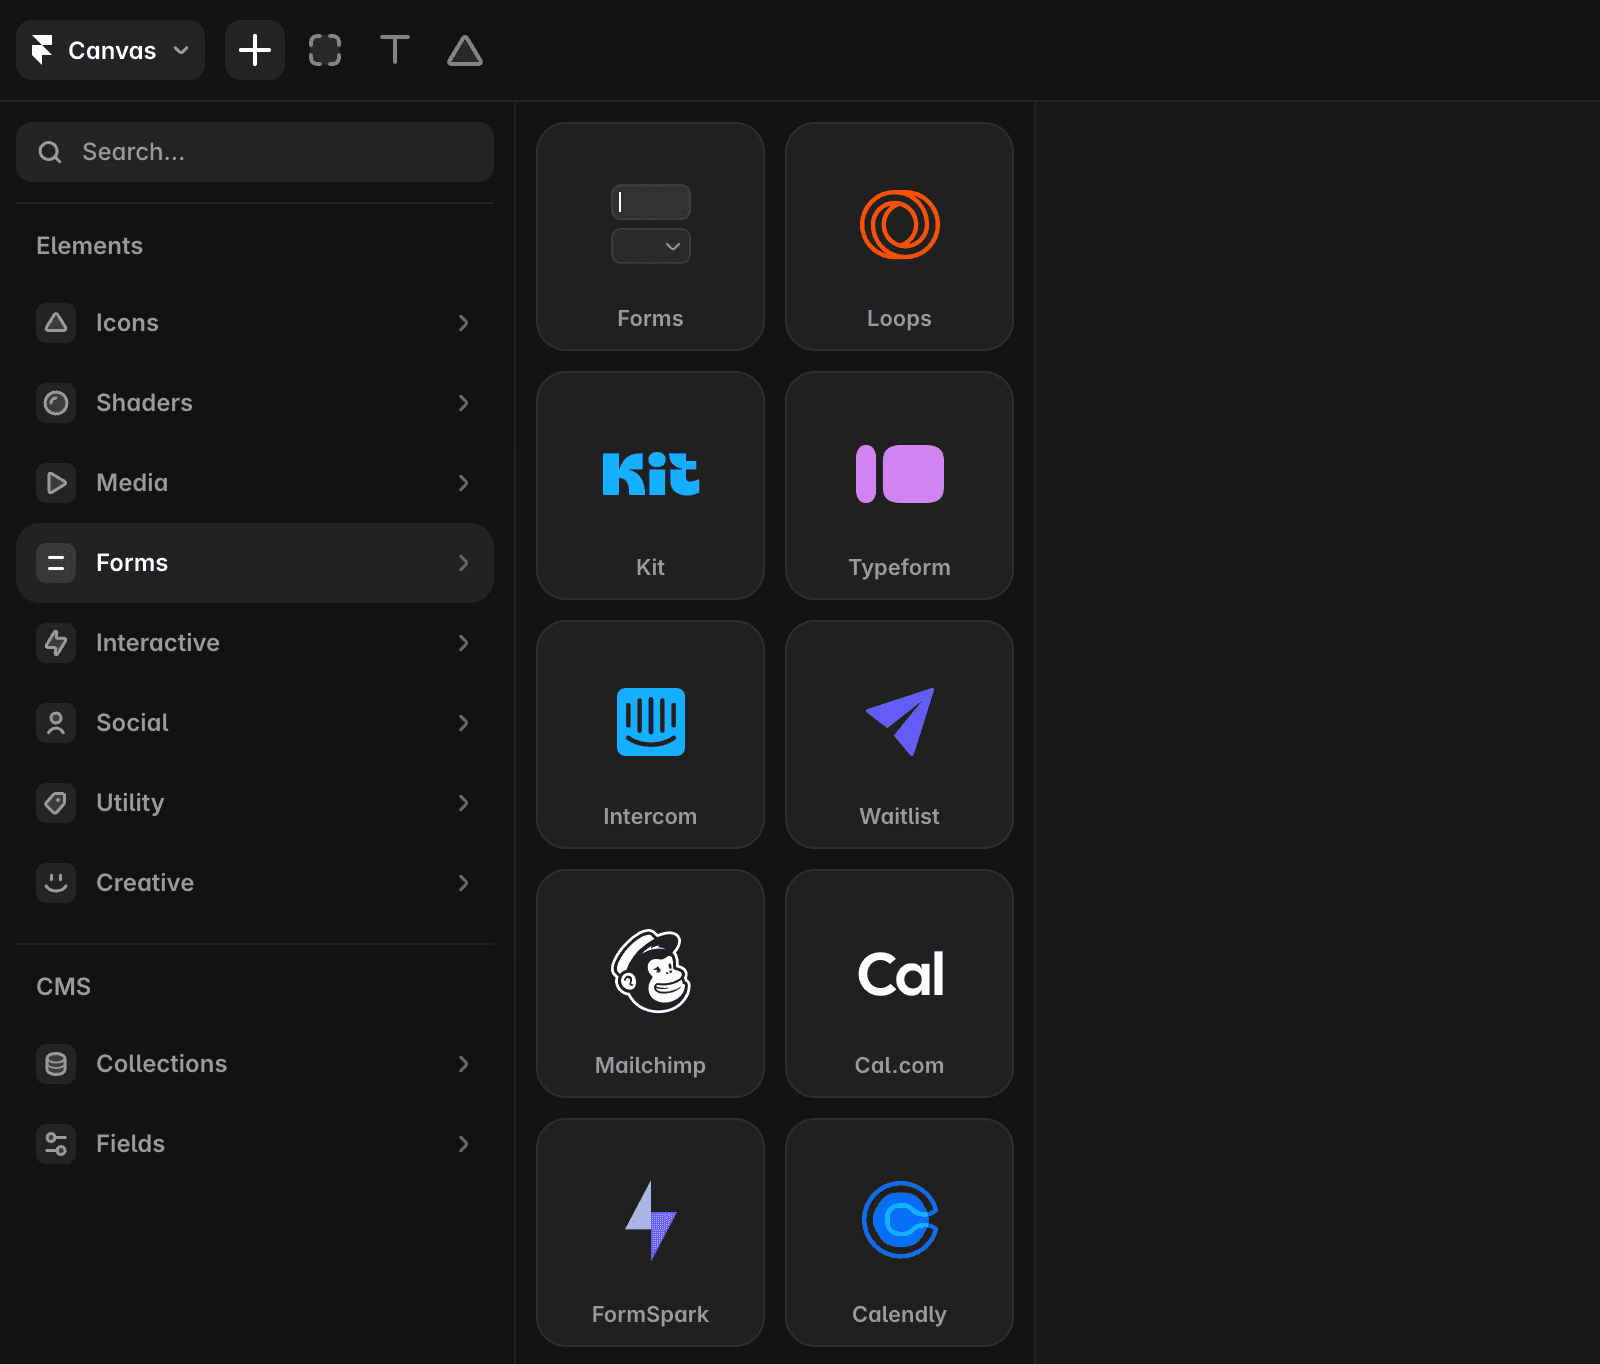
Task: Expand the Creative row chevron
Action: point(463,883)
